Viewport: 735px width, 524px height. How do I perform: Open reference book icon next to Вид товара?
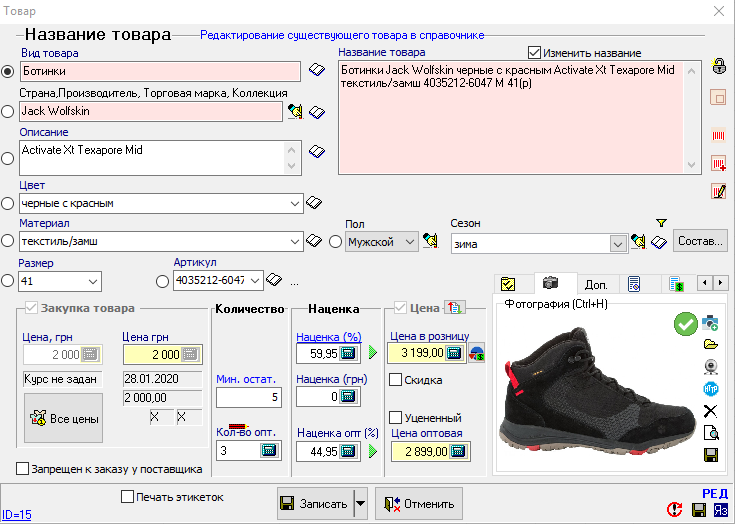coord(317,70)
